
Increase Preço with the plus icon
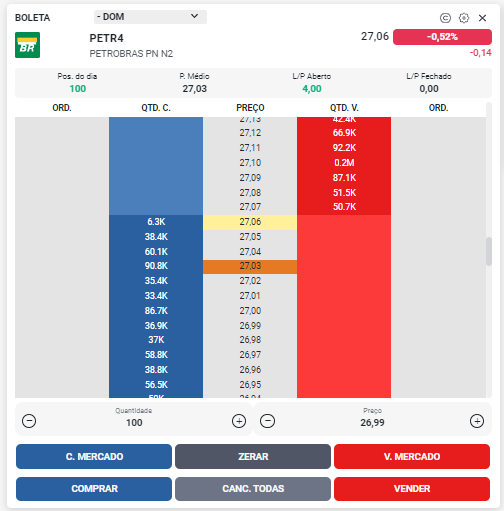tap(477, 421)
